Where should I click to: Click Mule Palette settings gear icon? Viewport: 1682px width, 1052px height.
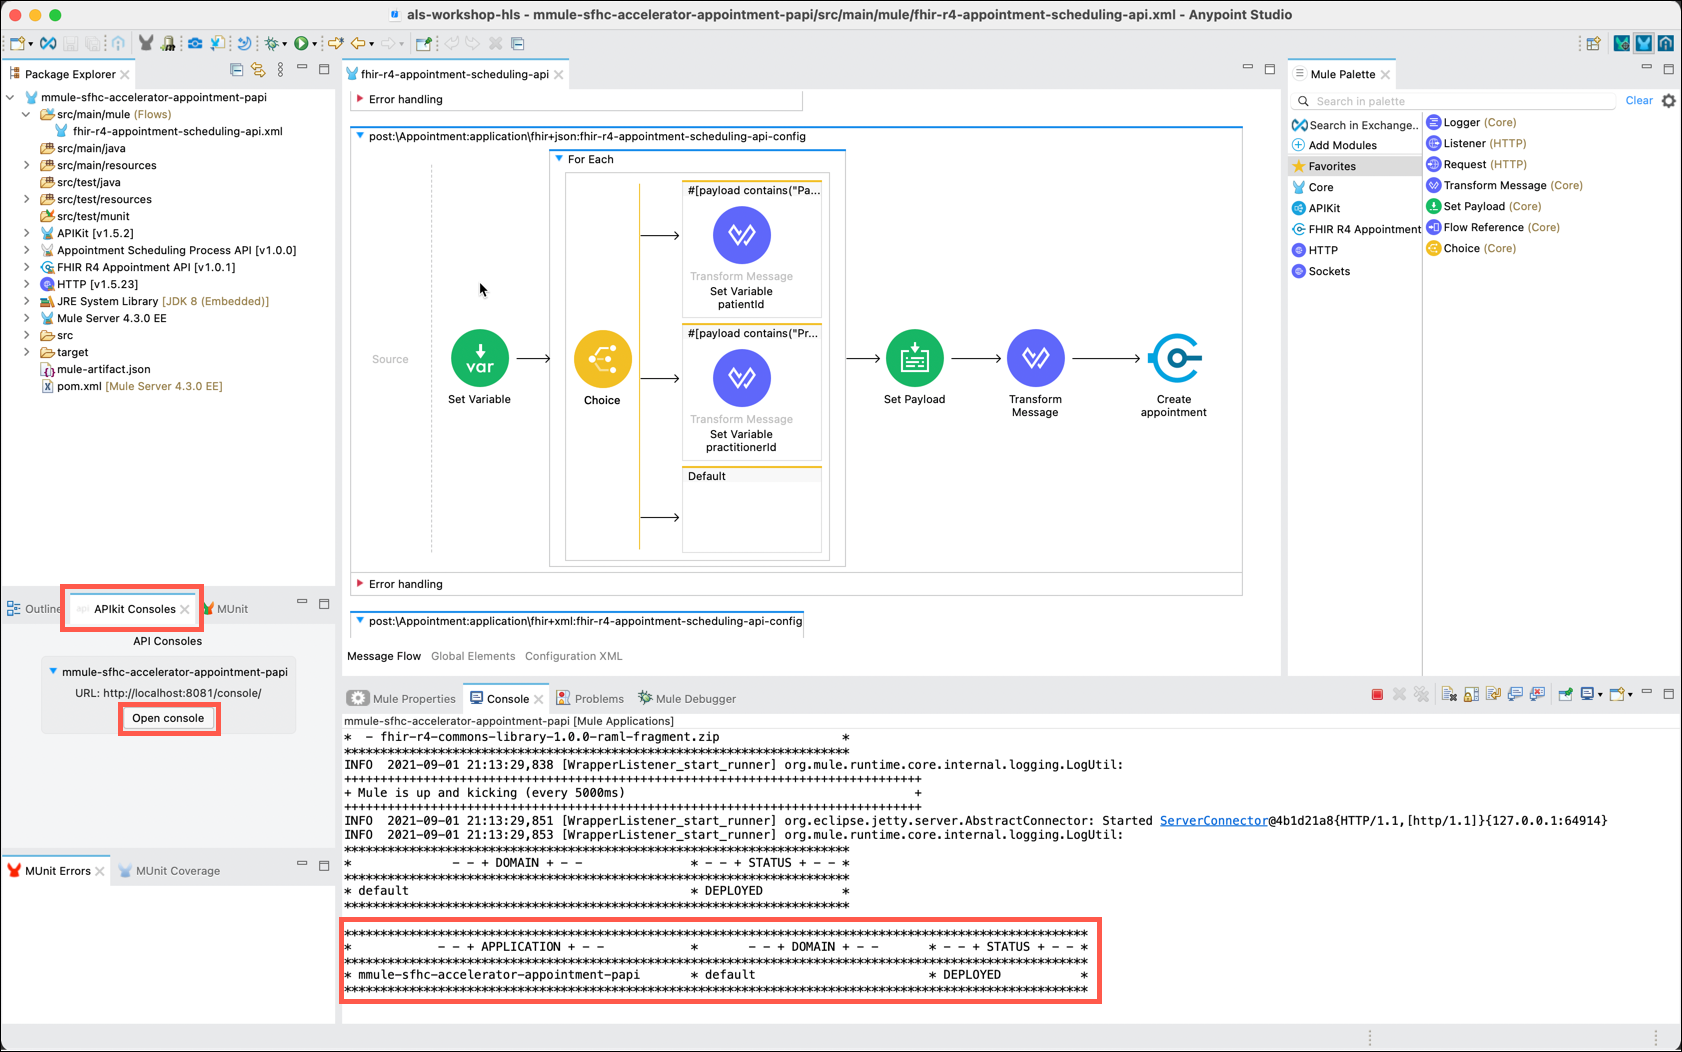pos(1669,101)
